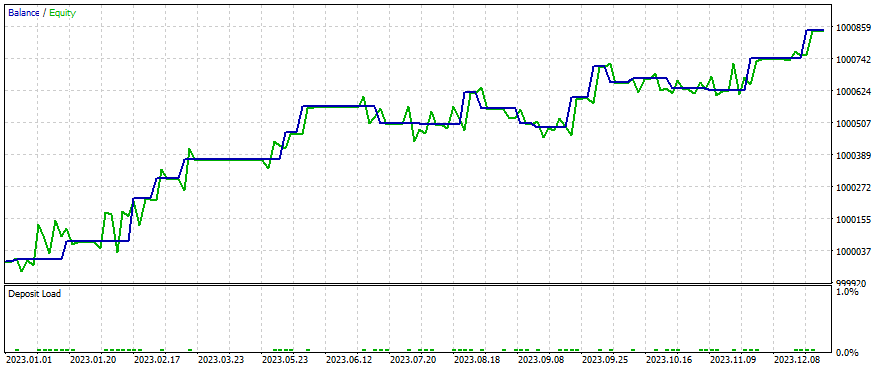The image size is (876, 369).
Task: Click the 2023.08.18 date label
Action: coord(478,359)
